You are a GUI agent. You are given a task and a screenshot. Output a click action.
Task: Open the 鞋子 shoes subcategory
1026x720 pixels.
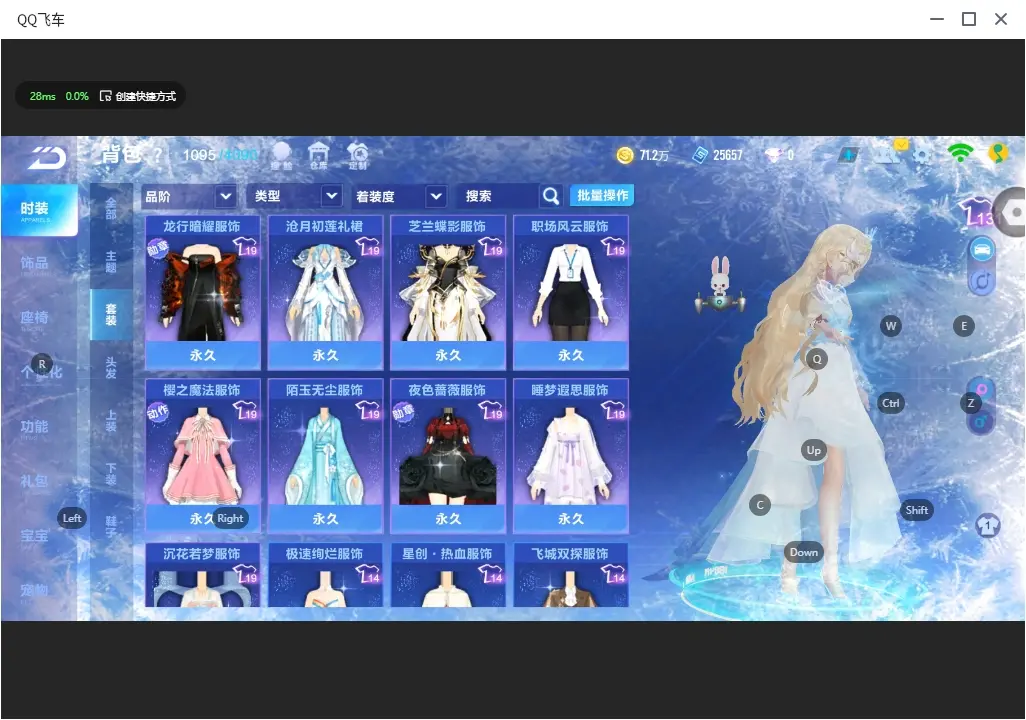111,527
